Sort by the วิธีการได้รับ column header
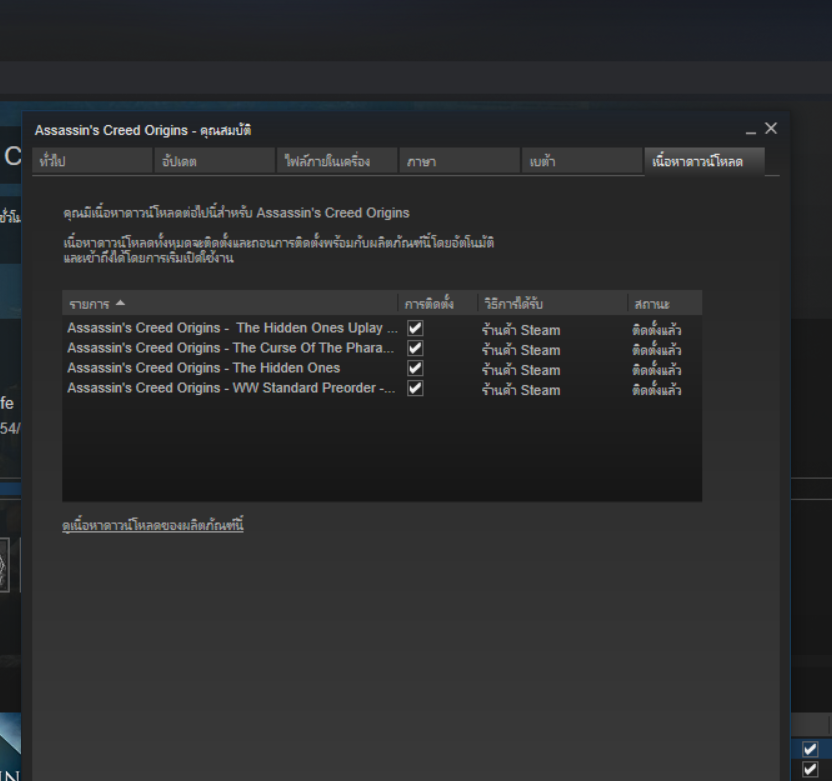 point(553,303)
